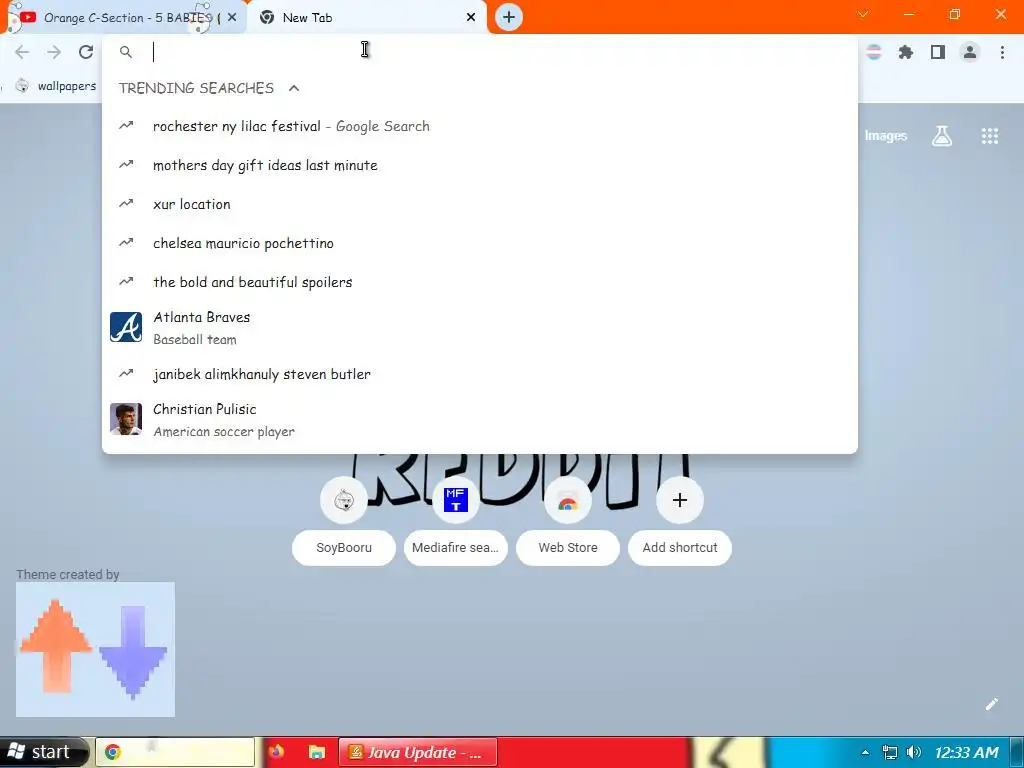Open the Images link
Screen dimensions: 1024x768
tap(886, 136)
